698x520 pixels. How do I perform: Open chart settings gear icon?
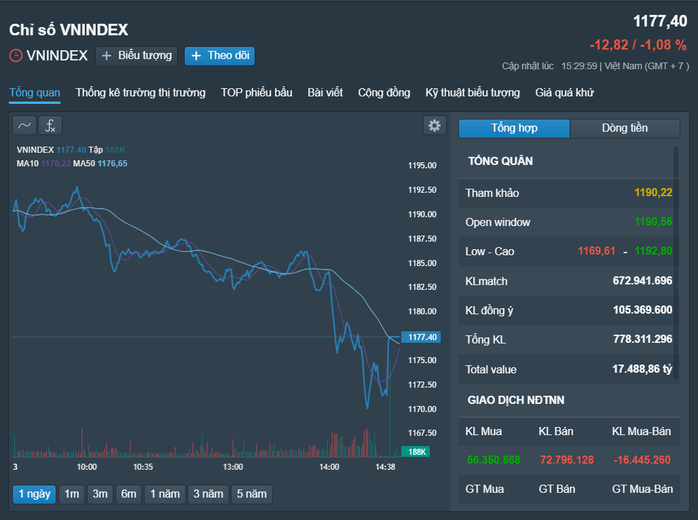pyautogui.click(x=434, y=126)
